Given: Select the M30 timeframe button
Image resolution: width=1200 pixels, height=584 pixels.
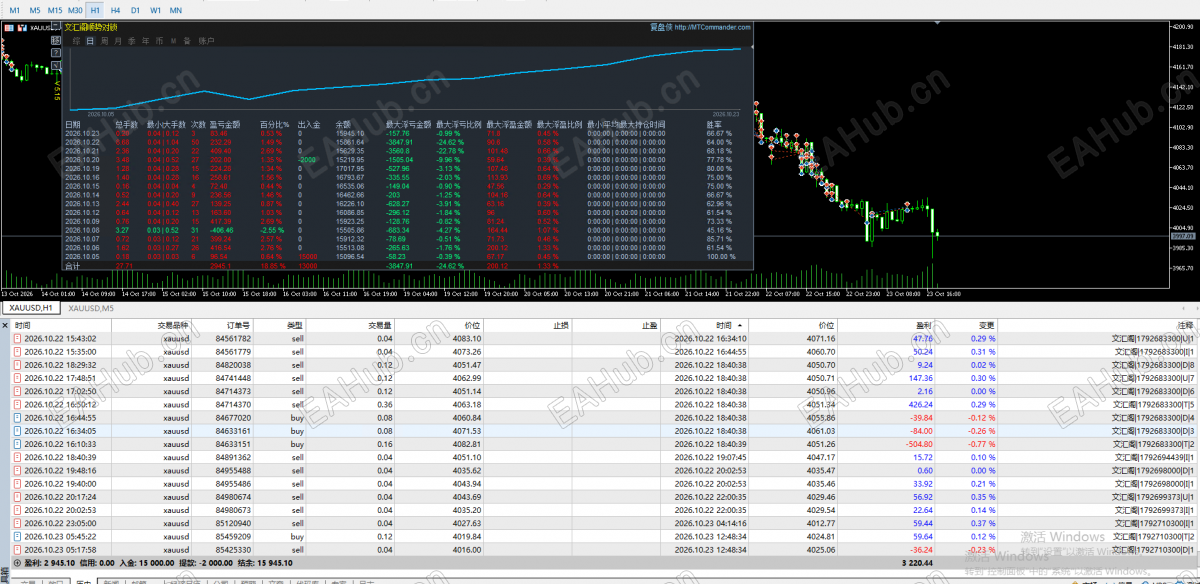Looking at the screenshot, I should 76,10.
